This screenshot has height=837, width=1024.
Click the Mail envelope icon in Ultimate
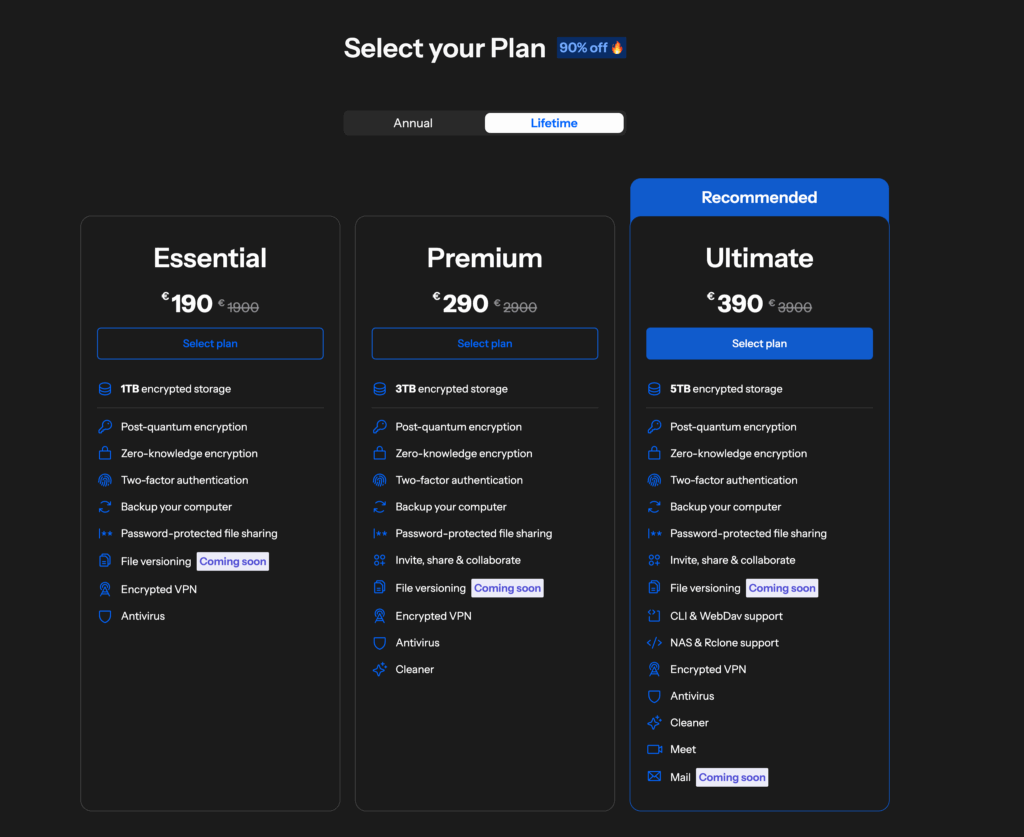click(654, 777)
